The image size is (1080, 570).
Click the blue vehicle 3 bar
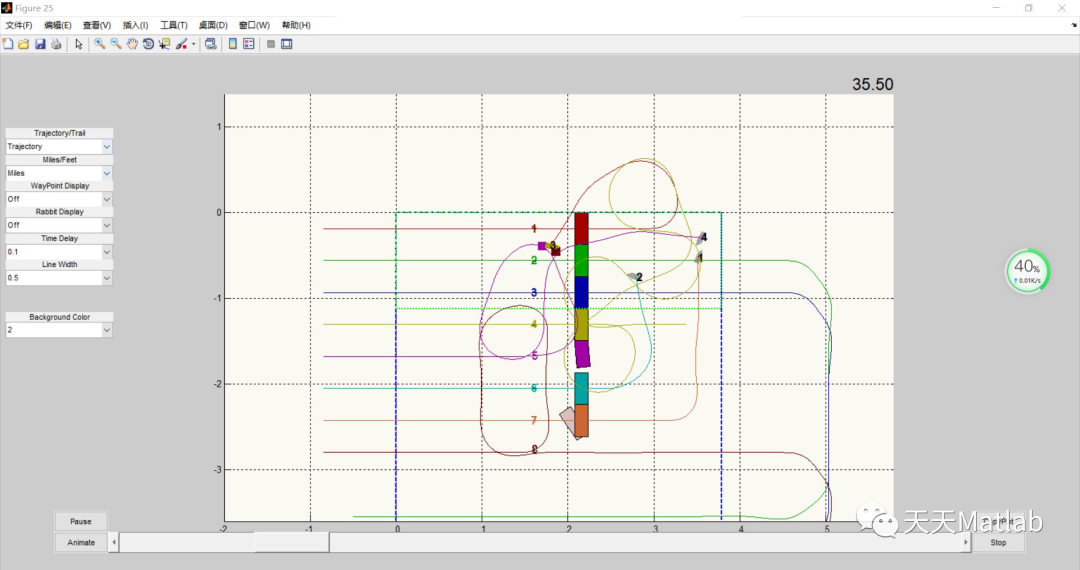point(581,293)
